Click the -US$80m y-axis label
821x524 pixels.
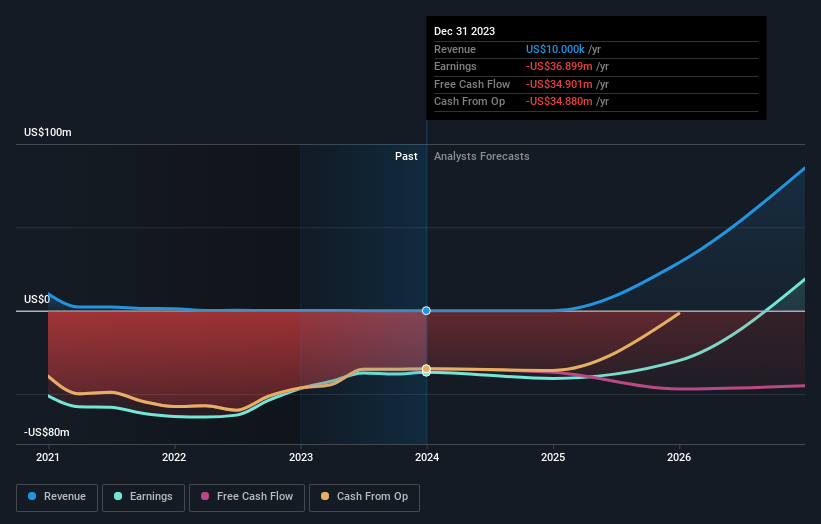pos(47,432)
